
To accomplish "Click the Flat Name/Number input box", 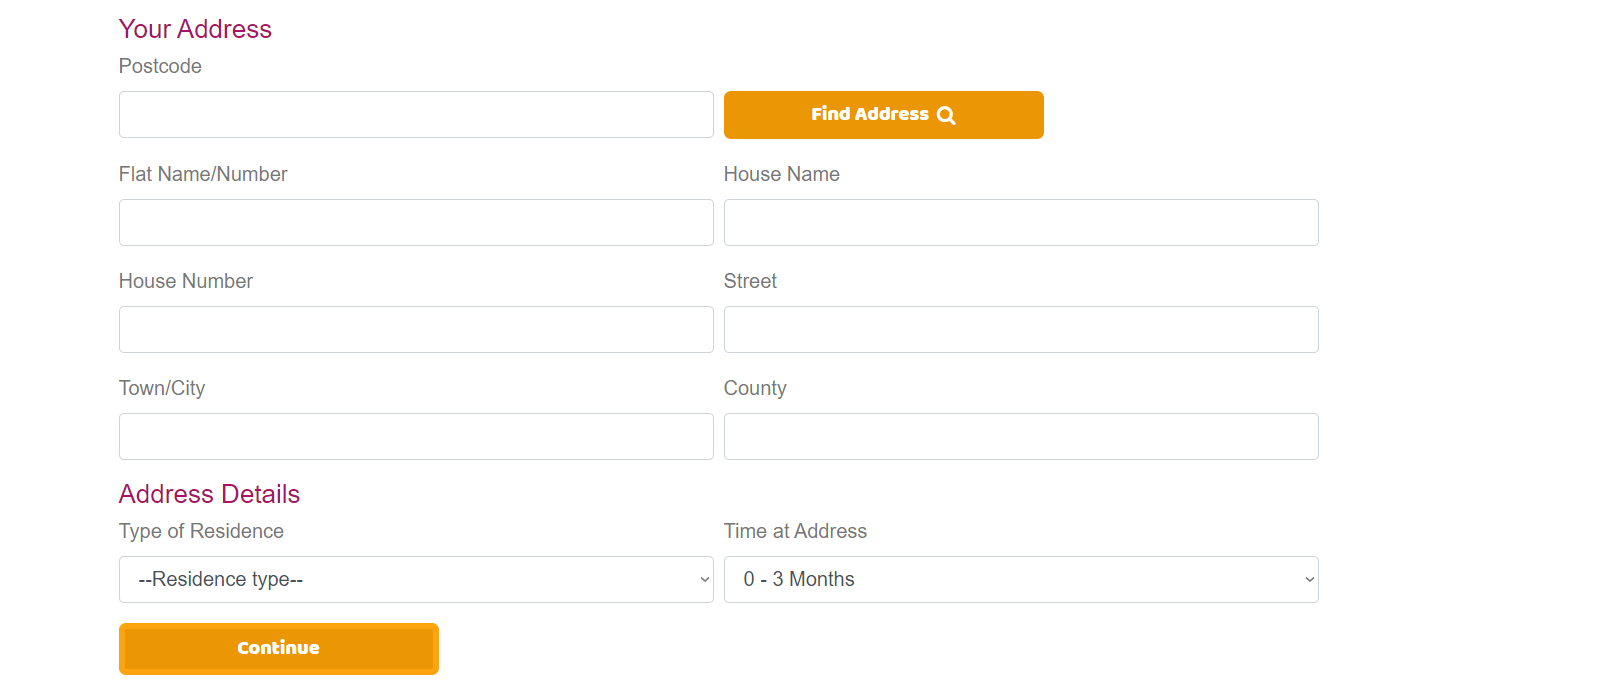I will coord(416,222).
